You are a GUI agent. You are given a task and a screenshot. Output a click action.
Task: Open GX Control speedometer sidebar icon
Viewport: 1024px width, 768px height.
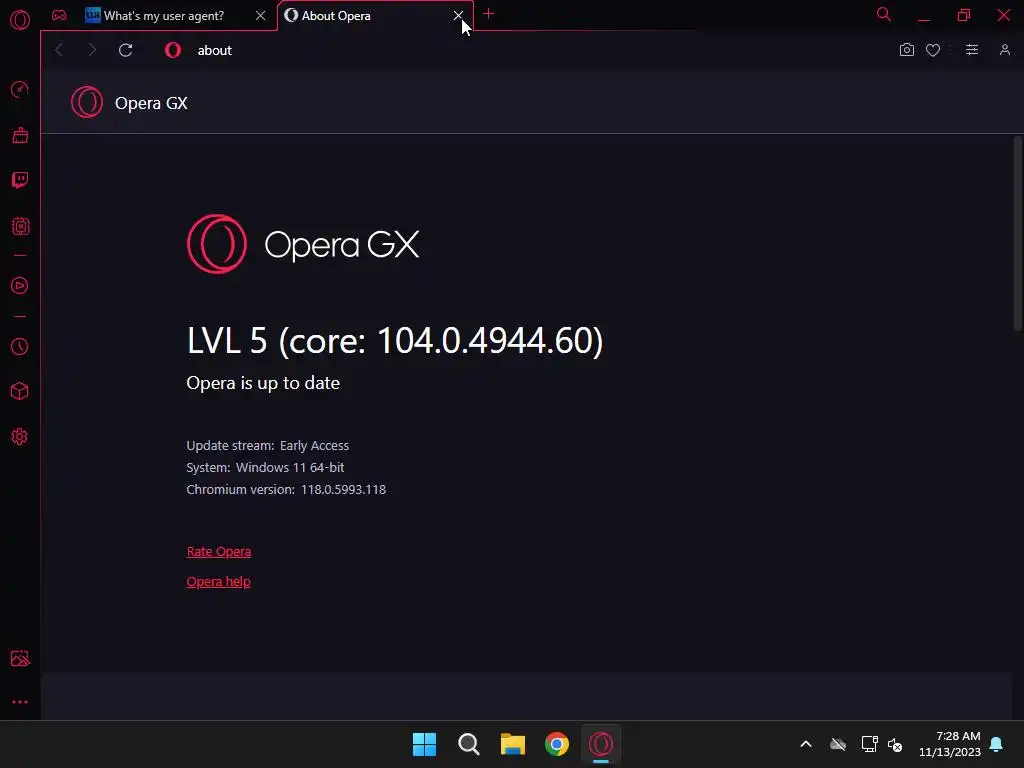pyautogui.click(x=20, y=89)
